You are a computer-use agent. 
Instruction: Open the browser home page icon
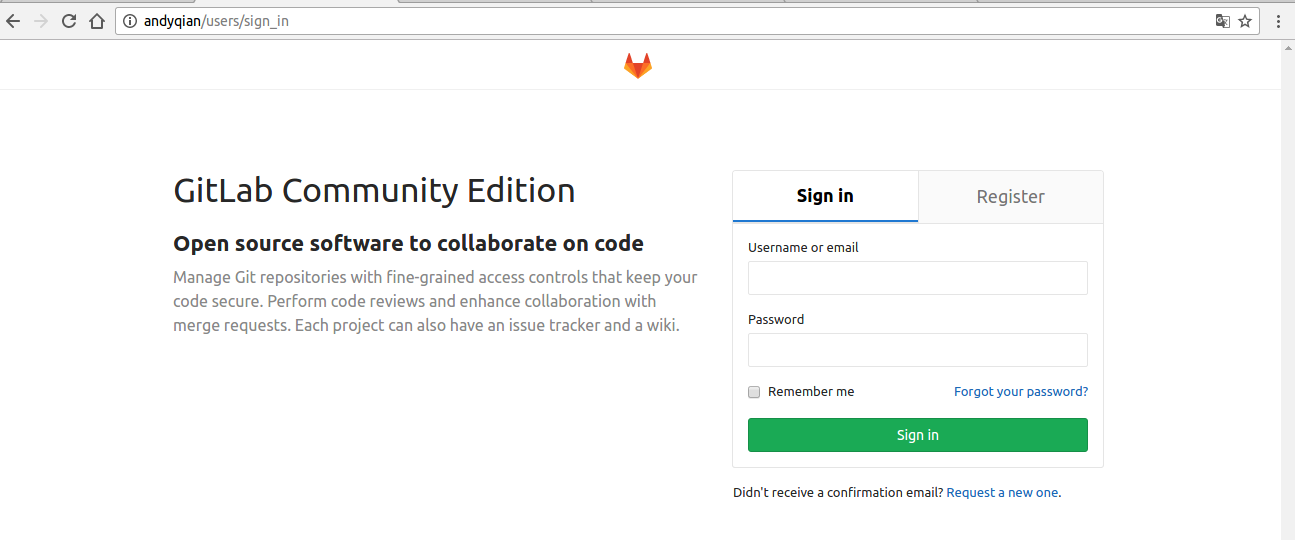tap(97, 21)
